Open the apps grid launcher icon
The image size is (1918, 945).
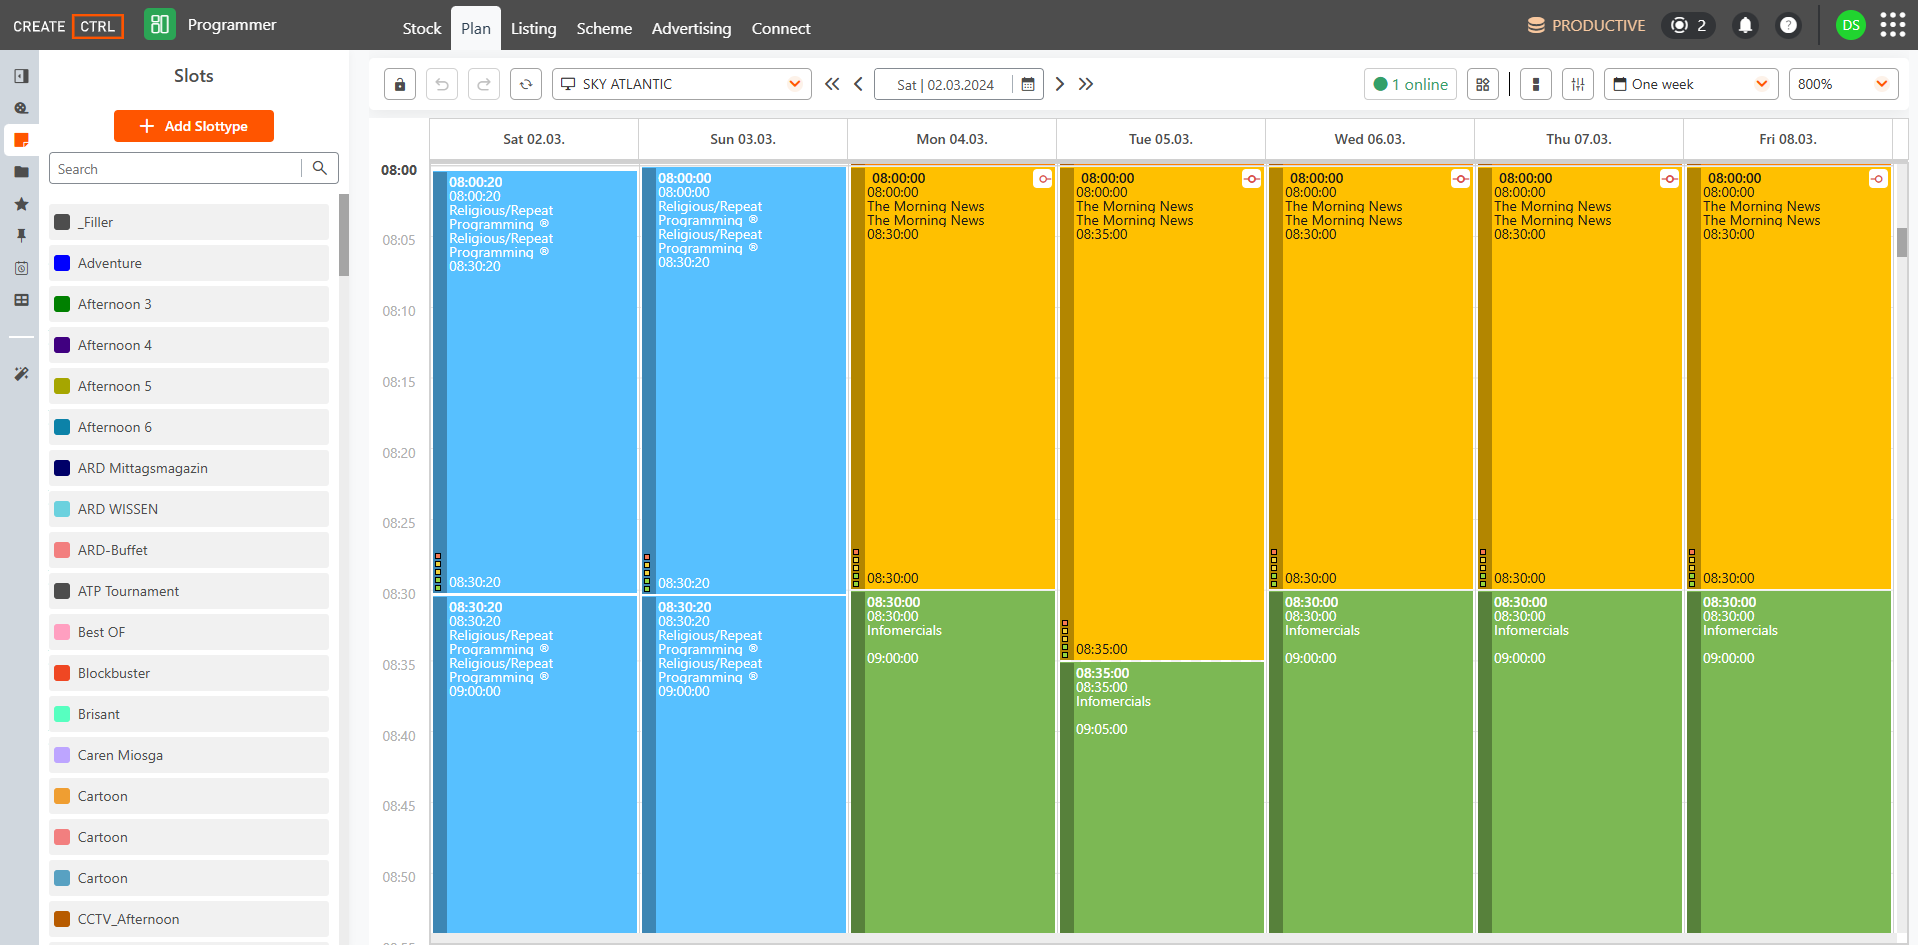tap(1893, 25)
